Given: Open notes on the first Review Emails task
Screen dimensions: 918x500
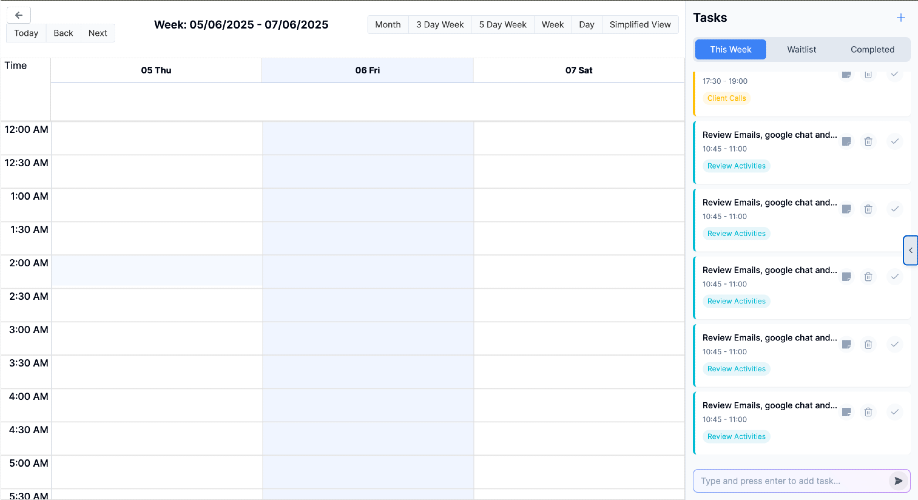Looking at the screenshot, I should tap(846, 141).
